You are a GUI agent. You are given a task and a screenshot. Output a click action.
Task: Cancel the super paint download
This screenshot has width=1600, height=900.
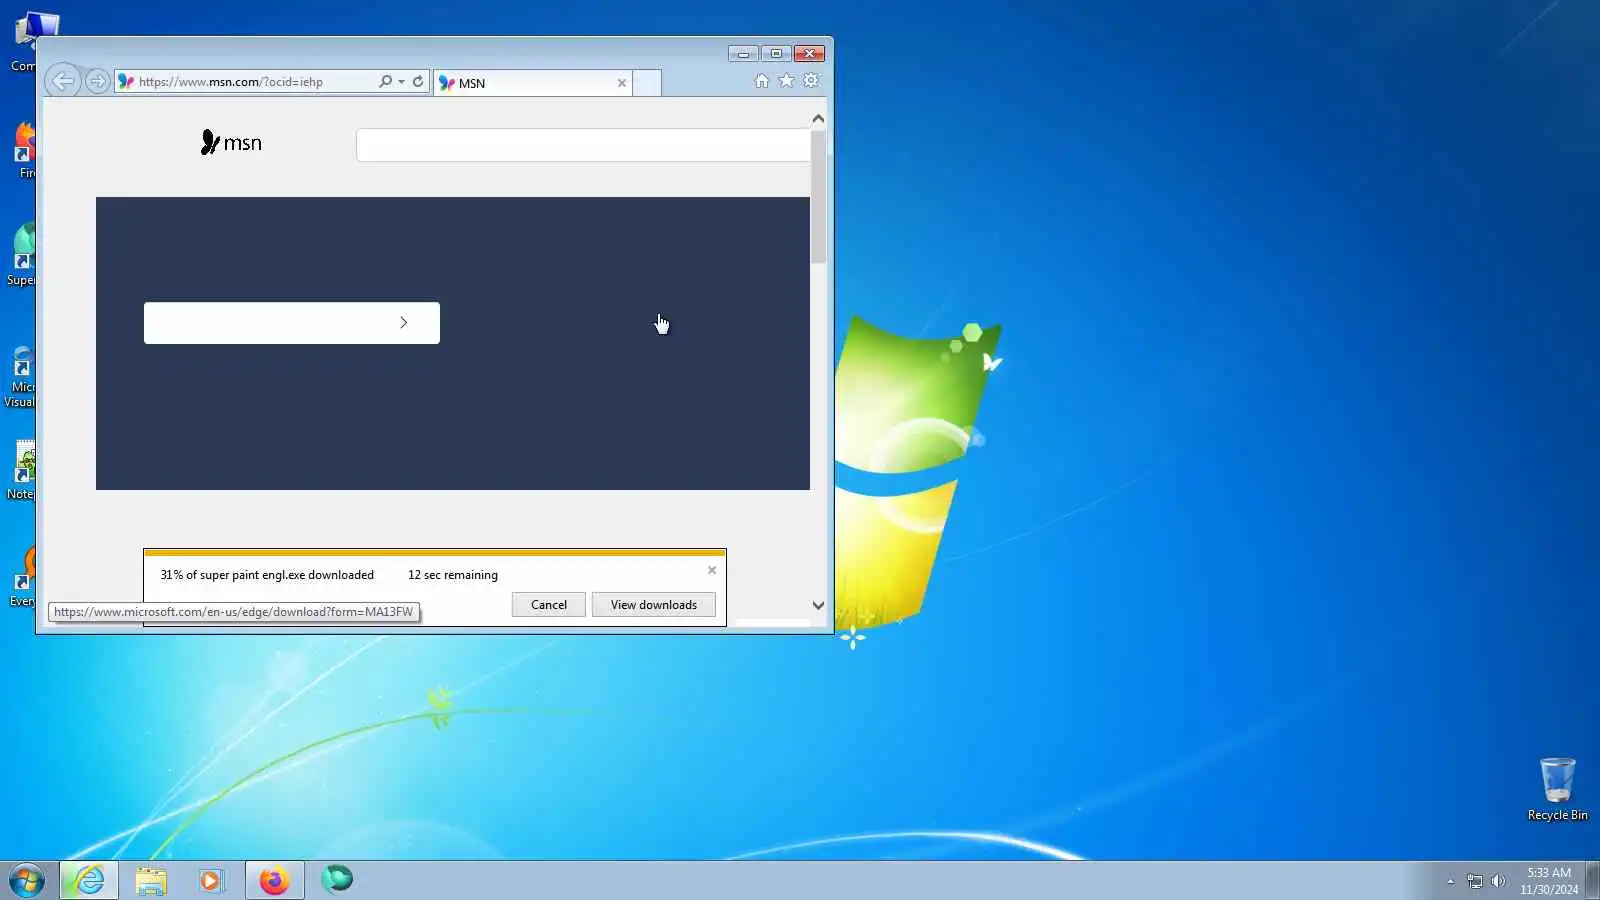pos(549,605)
